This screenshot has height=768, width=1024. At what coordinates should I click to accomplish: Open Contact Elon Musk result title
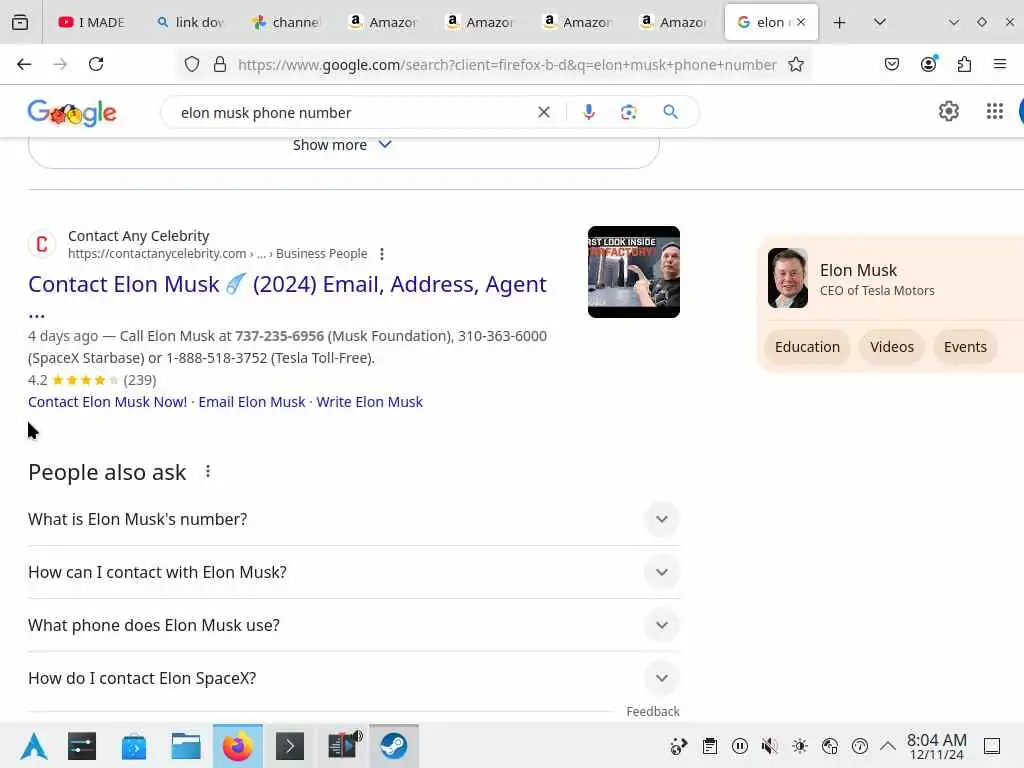pyautogui.click(x=287, y=284)
